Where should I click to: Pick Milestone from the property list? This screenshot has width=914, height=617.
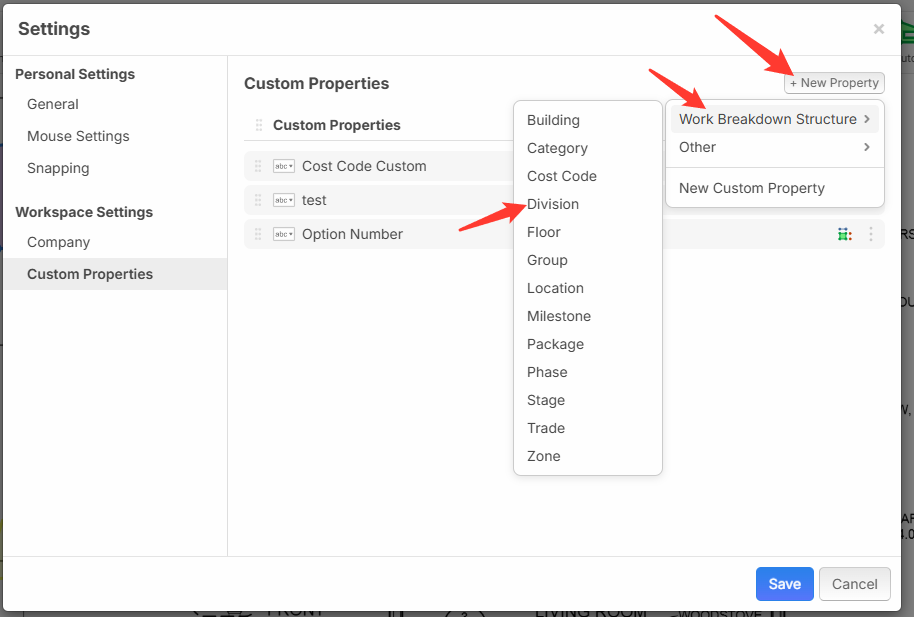pyautogui.click(x=559, y=316)
